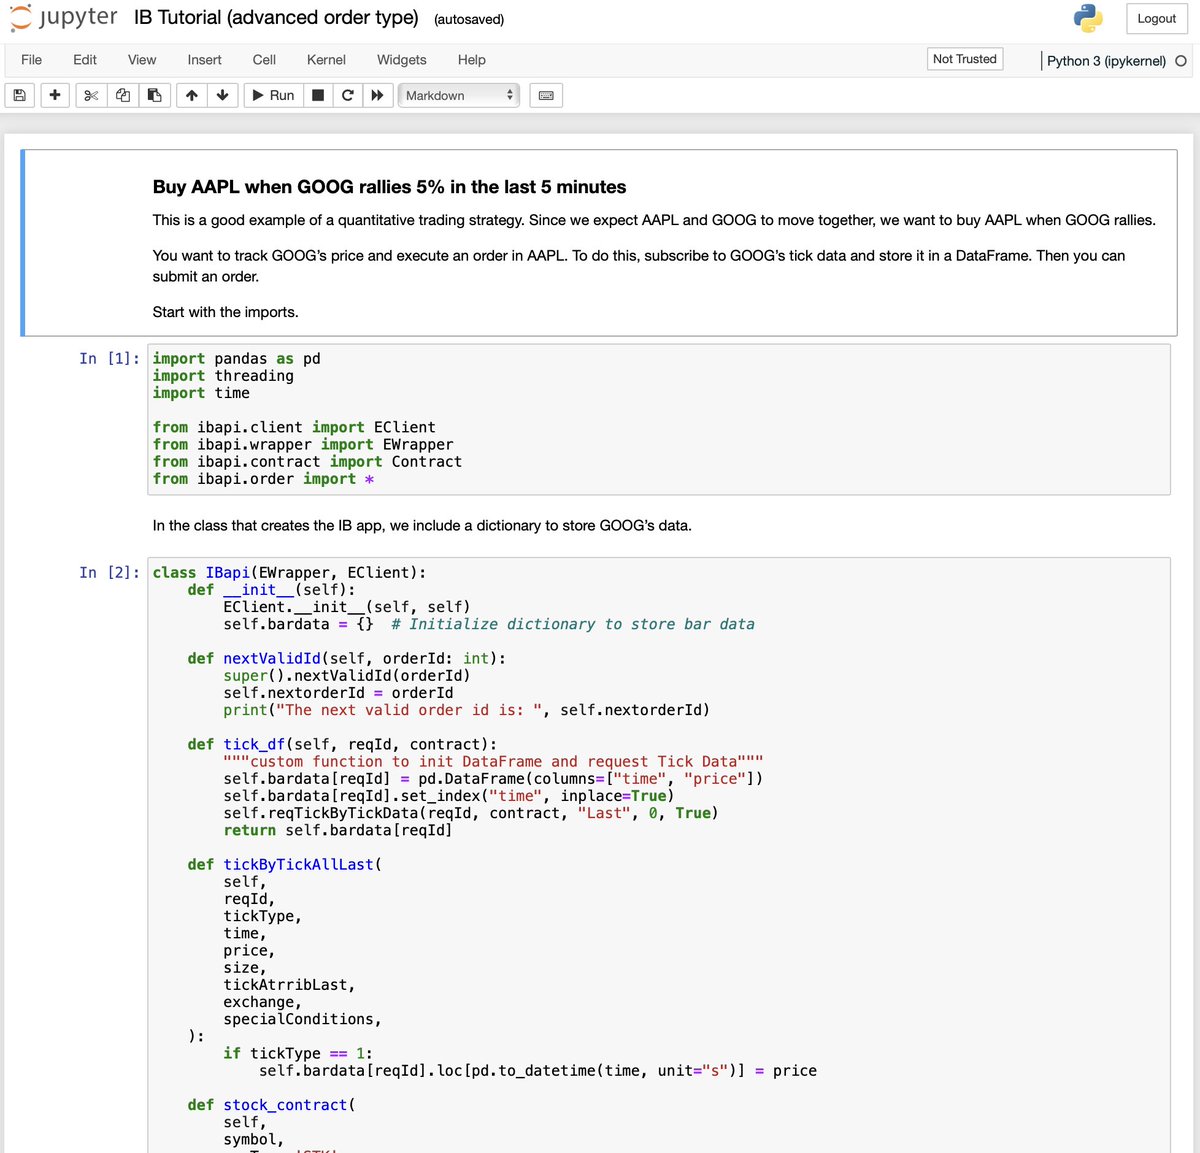Image resolution: width=1200 pixels, height=1153 pixels.
Task: Click the kernel idle indicator circle
Action: pyautogui.click(x=1181, y=61)
